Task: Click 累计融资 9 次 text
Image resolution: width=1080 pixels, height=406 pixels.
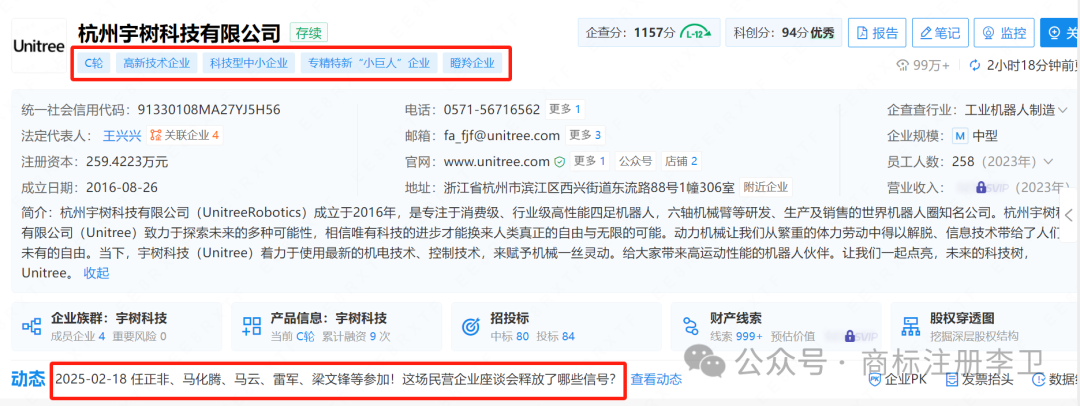Action: click(x=356, y=336)
